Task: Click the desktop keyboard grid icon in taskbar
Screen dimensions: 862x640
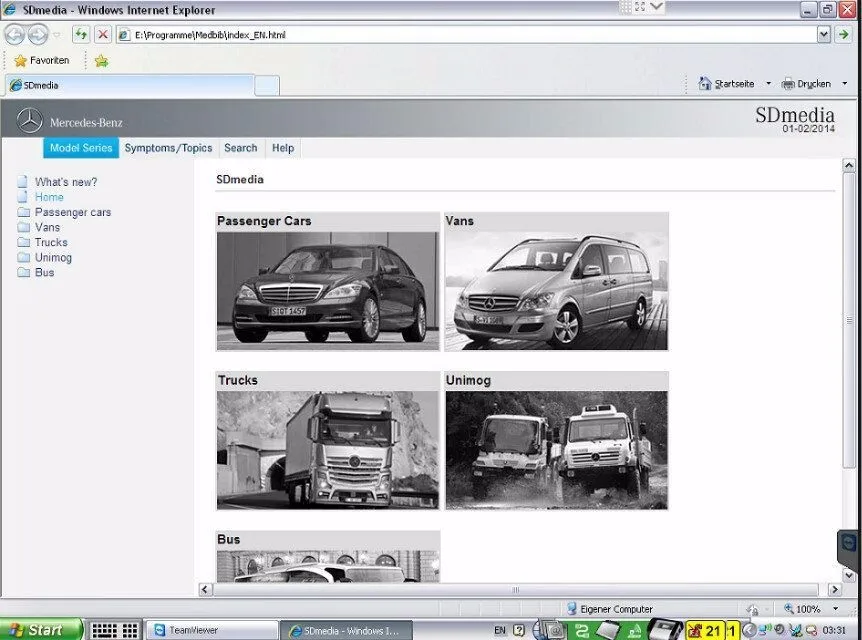Action: [x=114, y=630]
